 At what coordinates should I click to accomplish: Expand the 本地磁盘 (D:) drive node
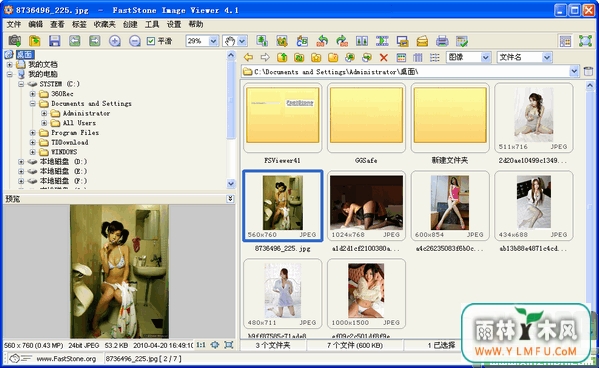(21, 162)
